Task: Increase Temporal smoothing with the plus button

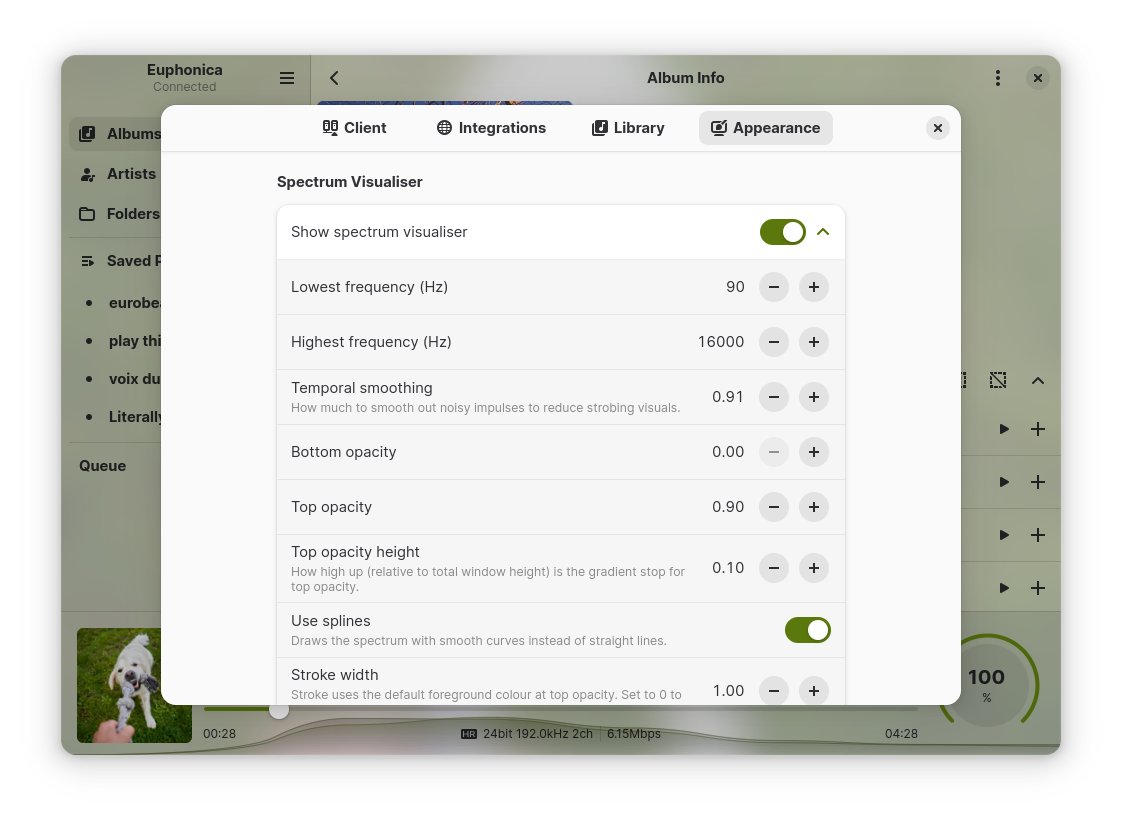Action: (x=813, y=397)
